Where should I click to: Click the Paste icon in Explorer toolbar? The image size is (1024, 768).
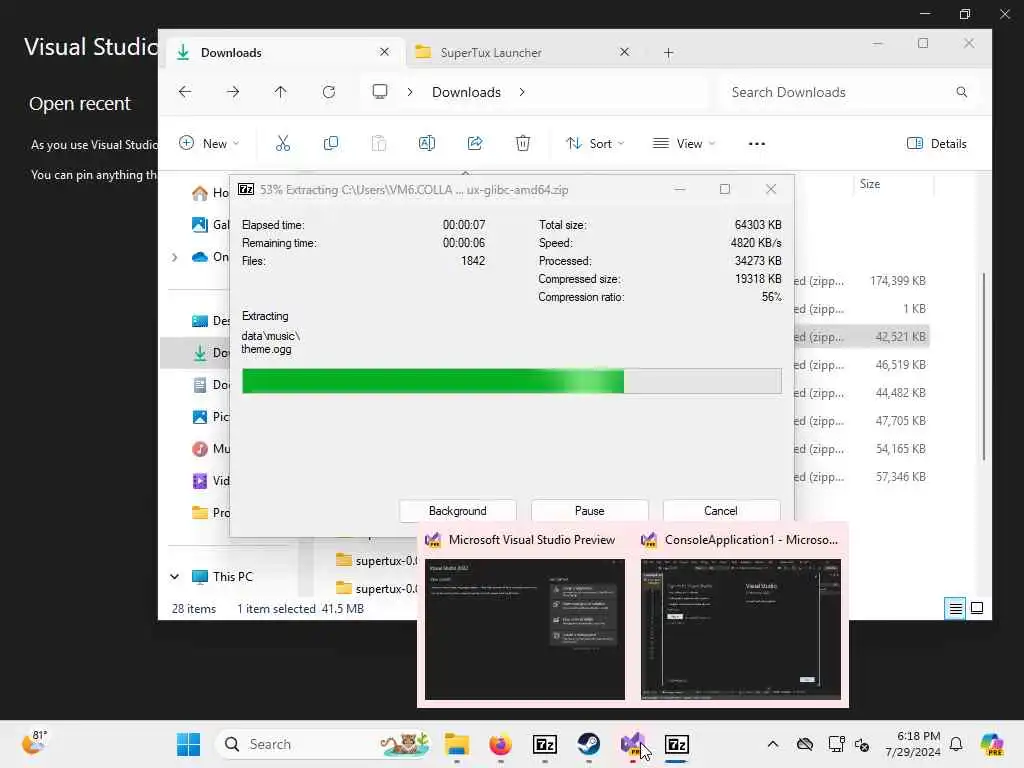point(379,144)
